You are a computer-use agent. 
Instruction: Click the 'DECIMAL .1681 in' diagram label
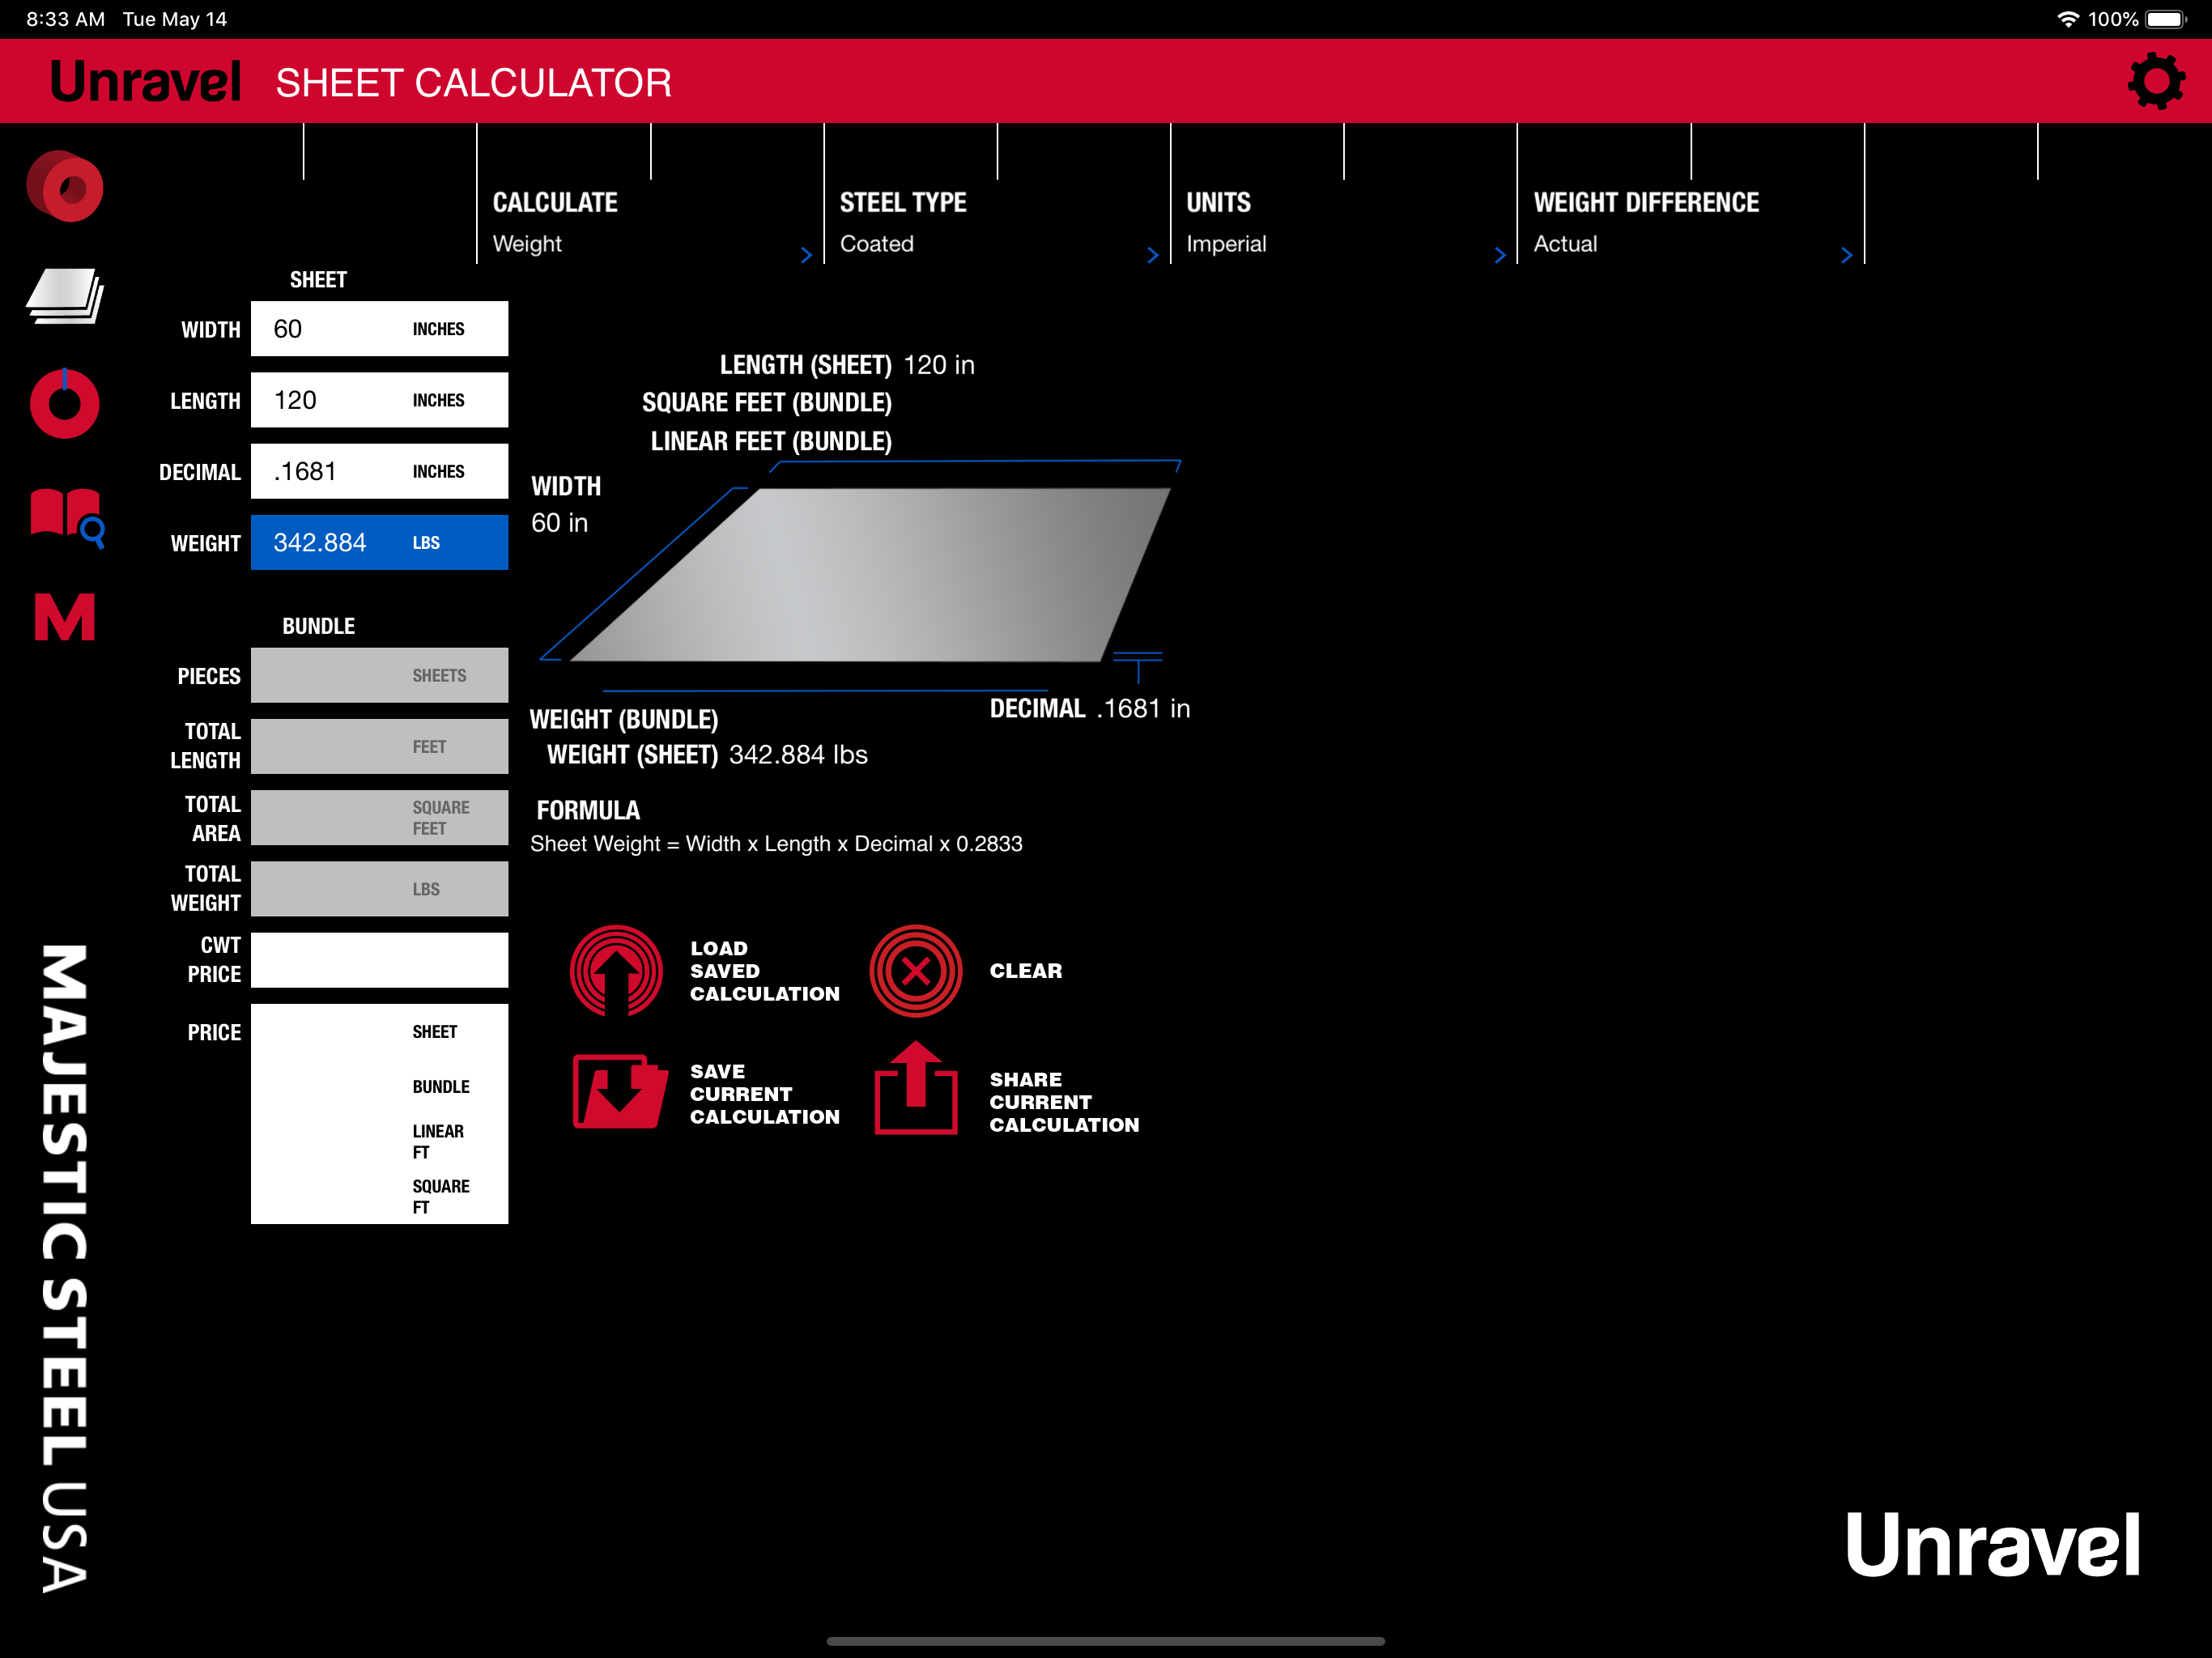click(1090, 709)
